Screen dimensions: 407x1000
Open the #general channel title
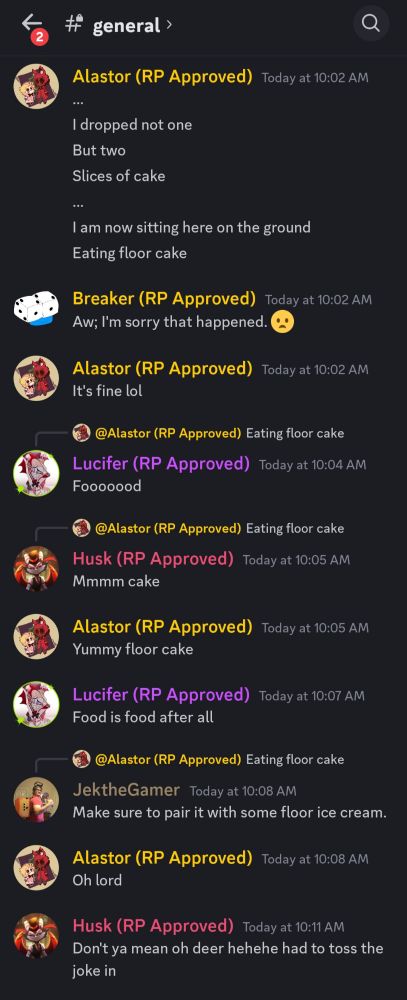click(x=118, y=26)
